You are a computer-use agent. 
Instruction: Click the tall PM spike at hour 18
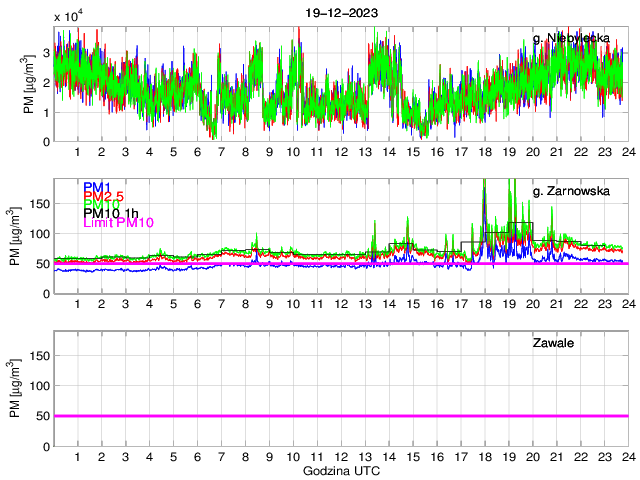(484, 185)
